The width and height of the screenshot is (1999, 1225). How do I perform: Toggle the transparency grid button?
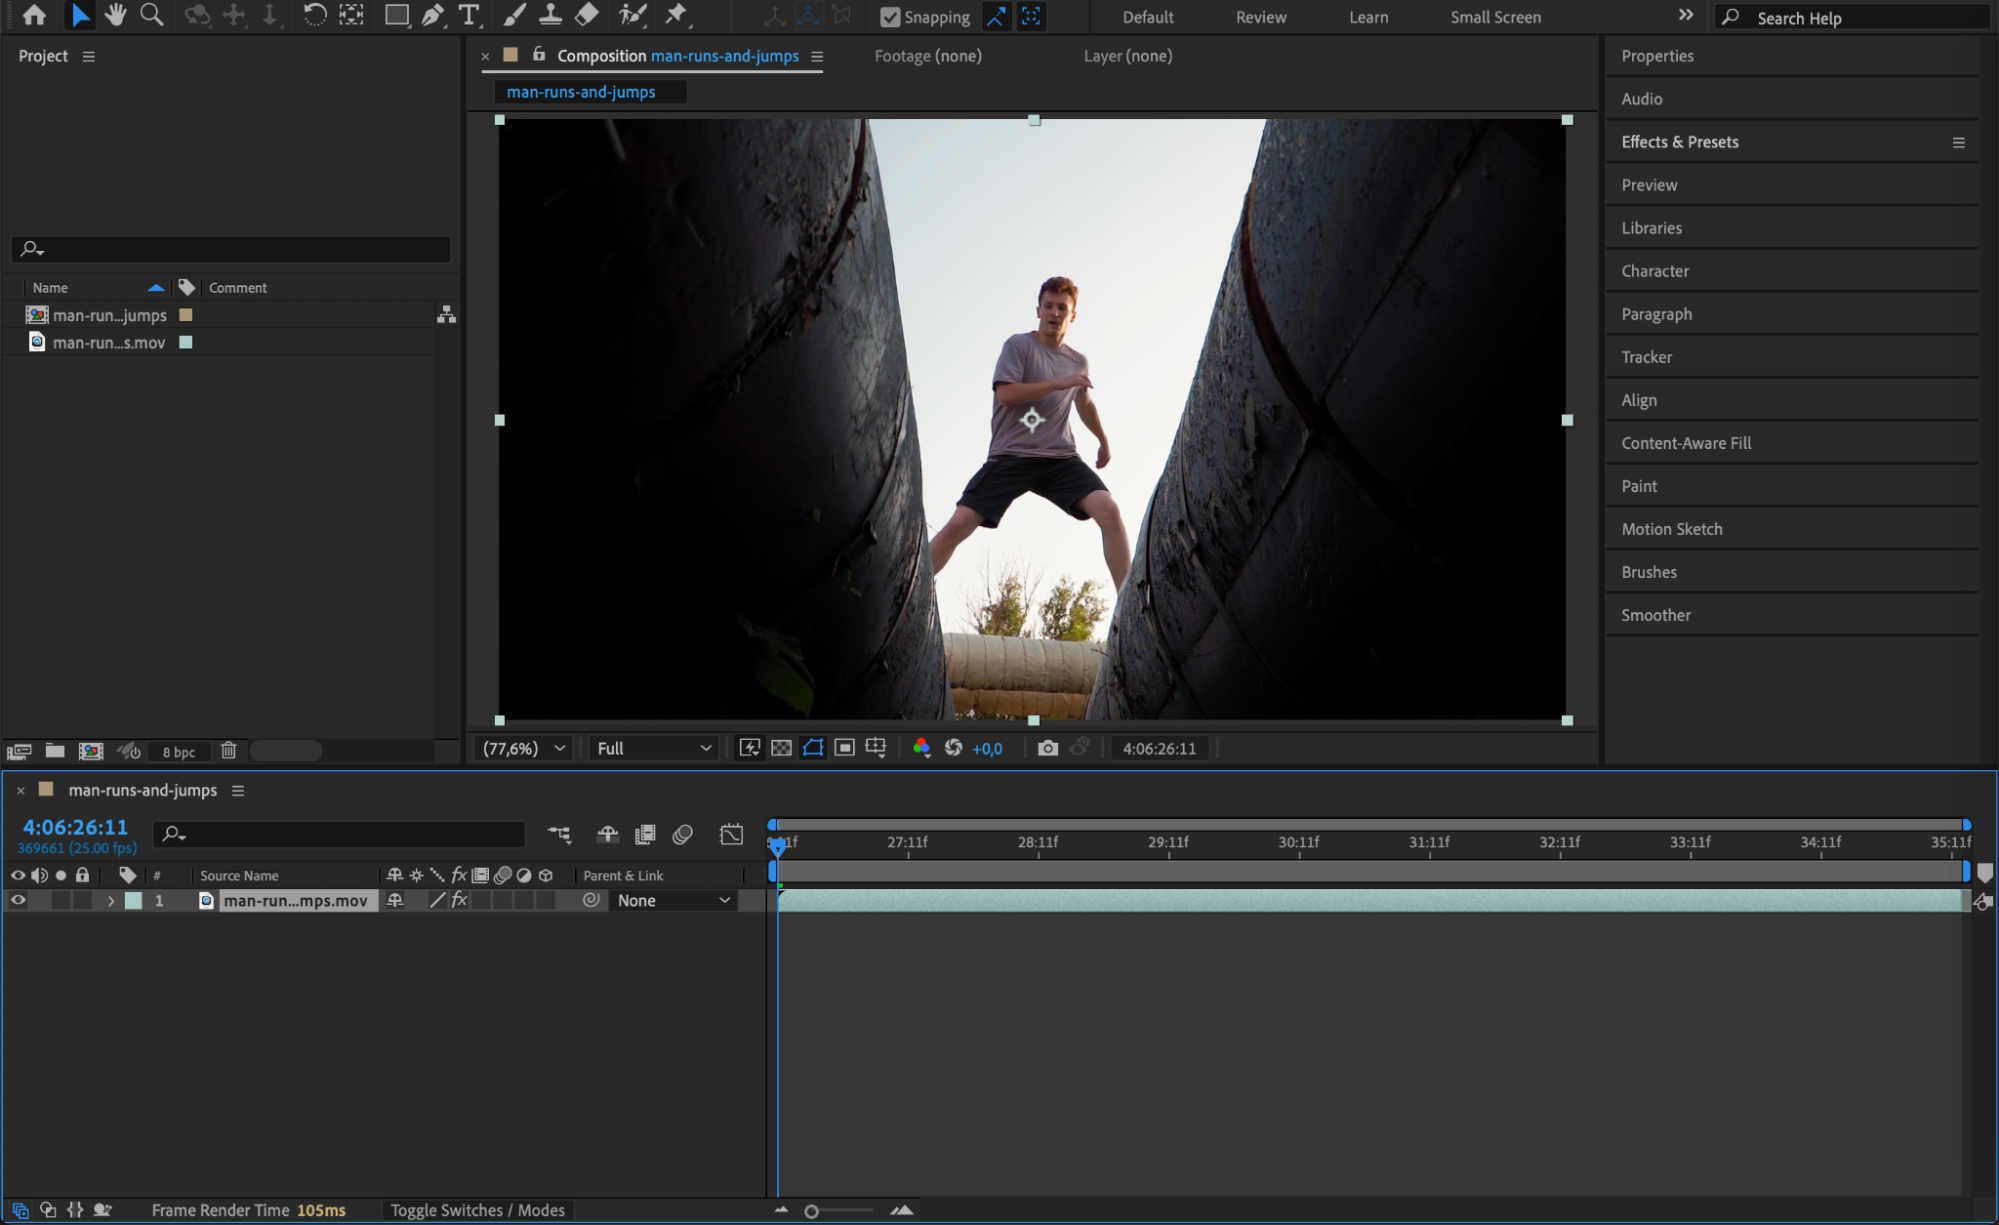click(x=781, y=748)
